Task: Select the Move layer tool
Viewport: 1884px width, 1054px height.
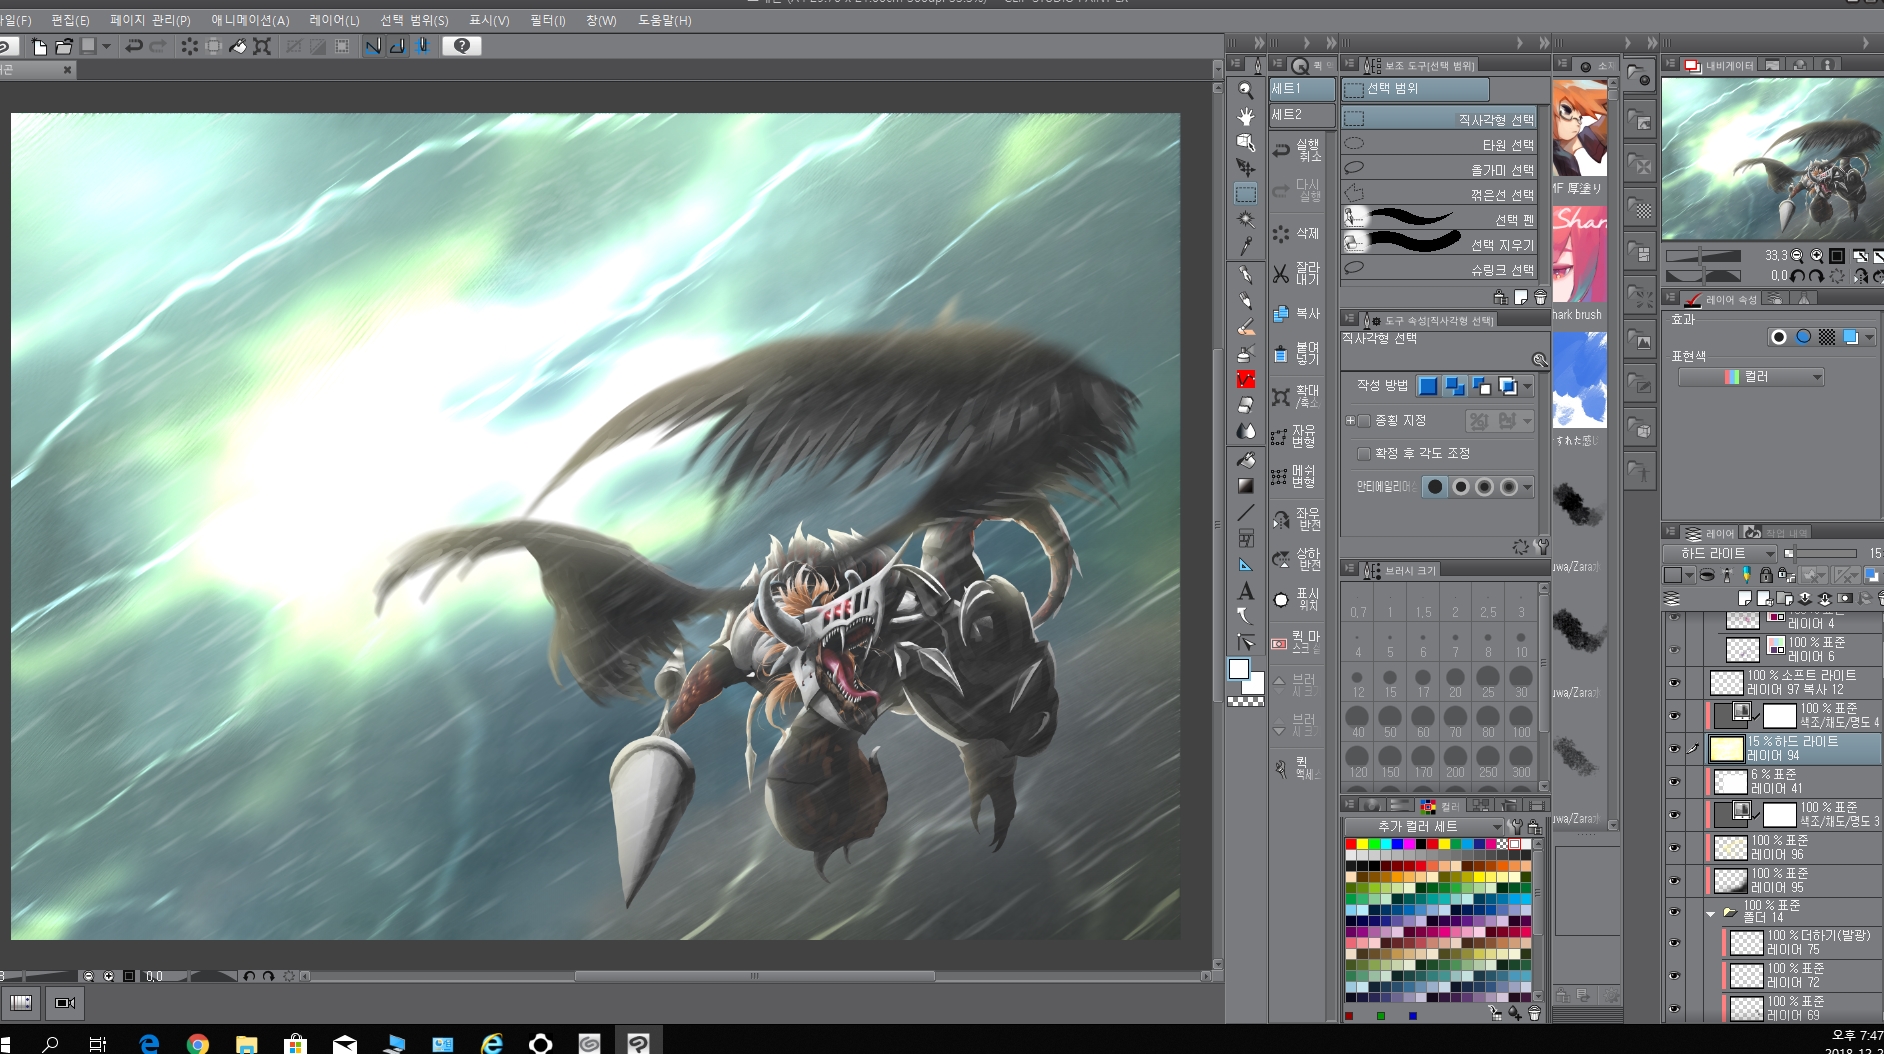Action: (1245, 167)
